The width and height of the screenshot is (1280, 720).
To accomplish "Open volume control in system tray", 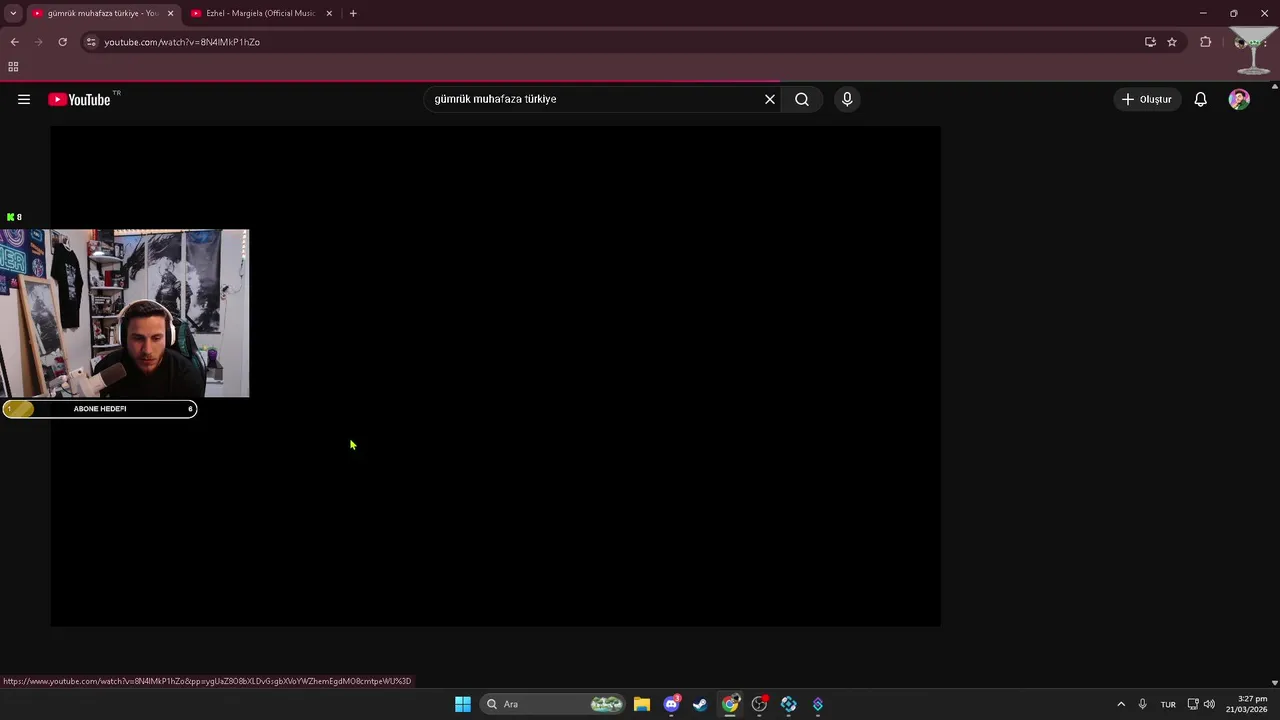I will (x=1210, y=704).
